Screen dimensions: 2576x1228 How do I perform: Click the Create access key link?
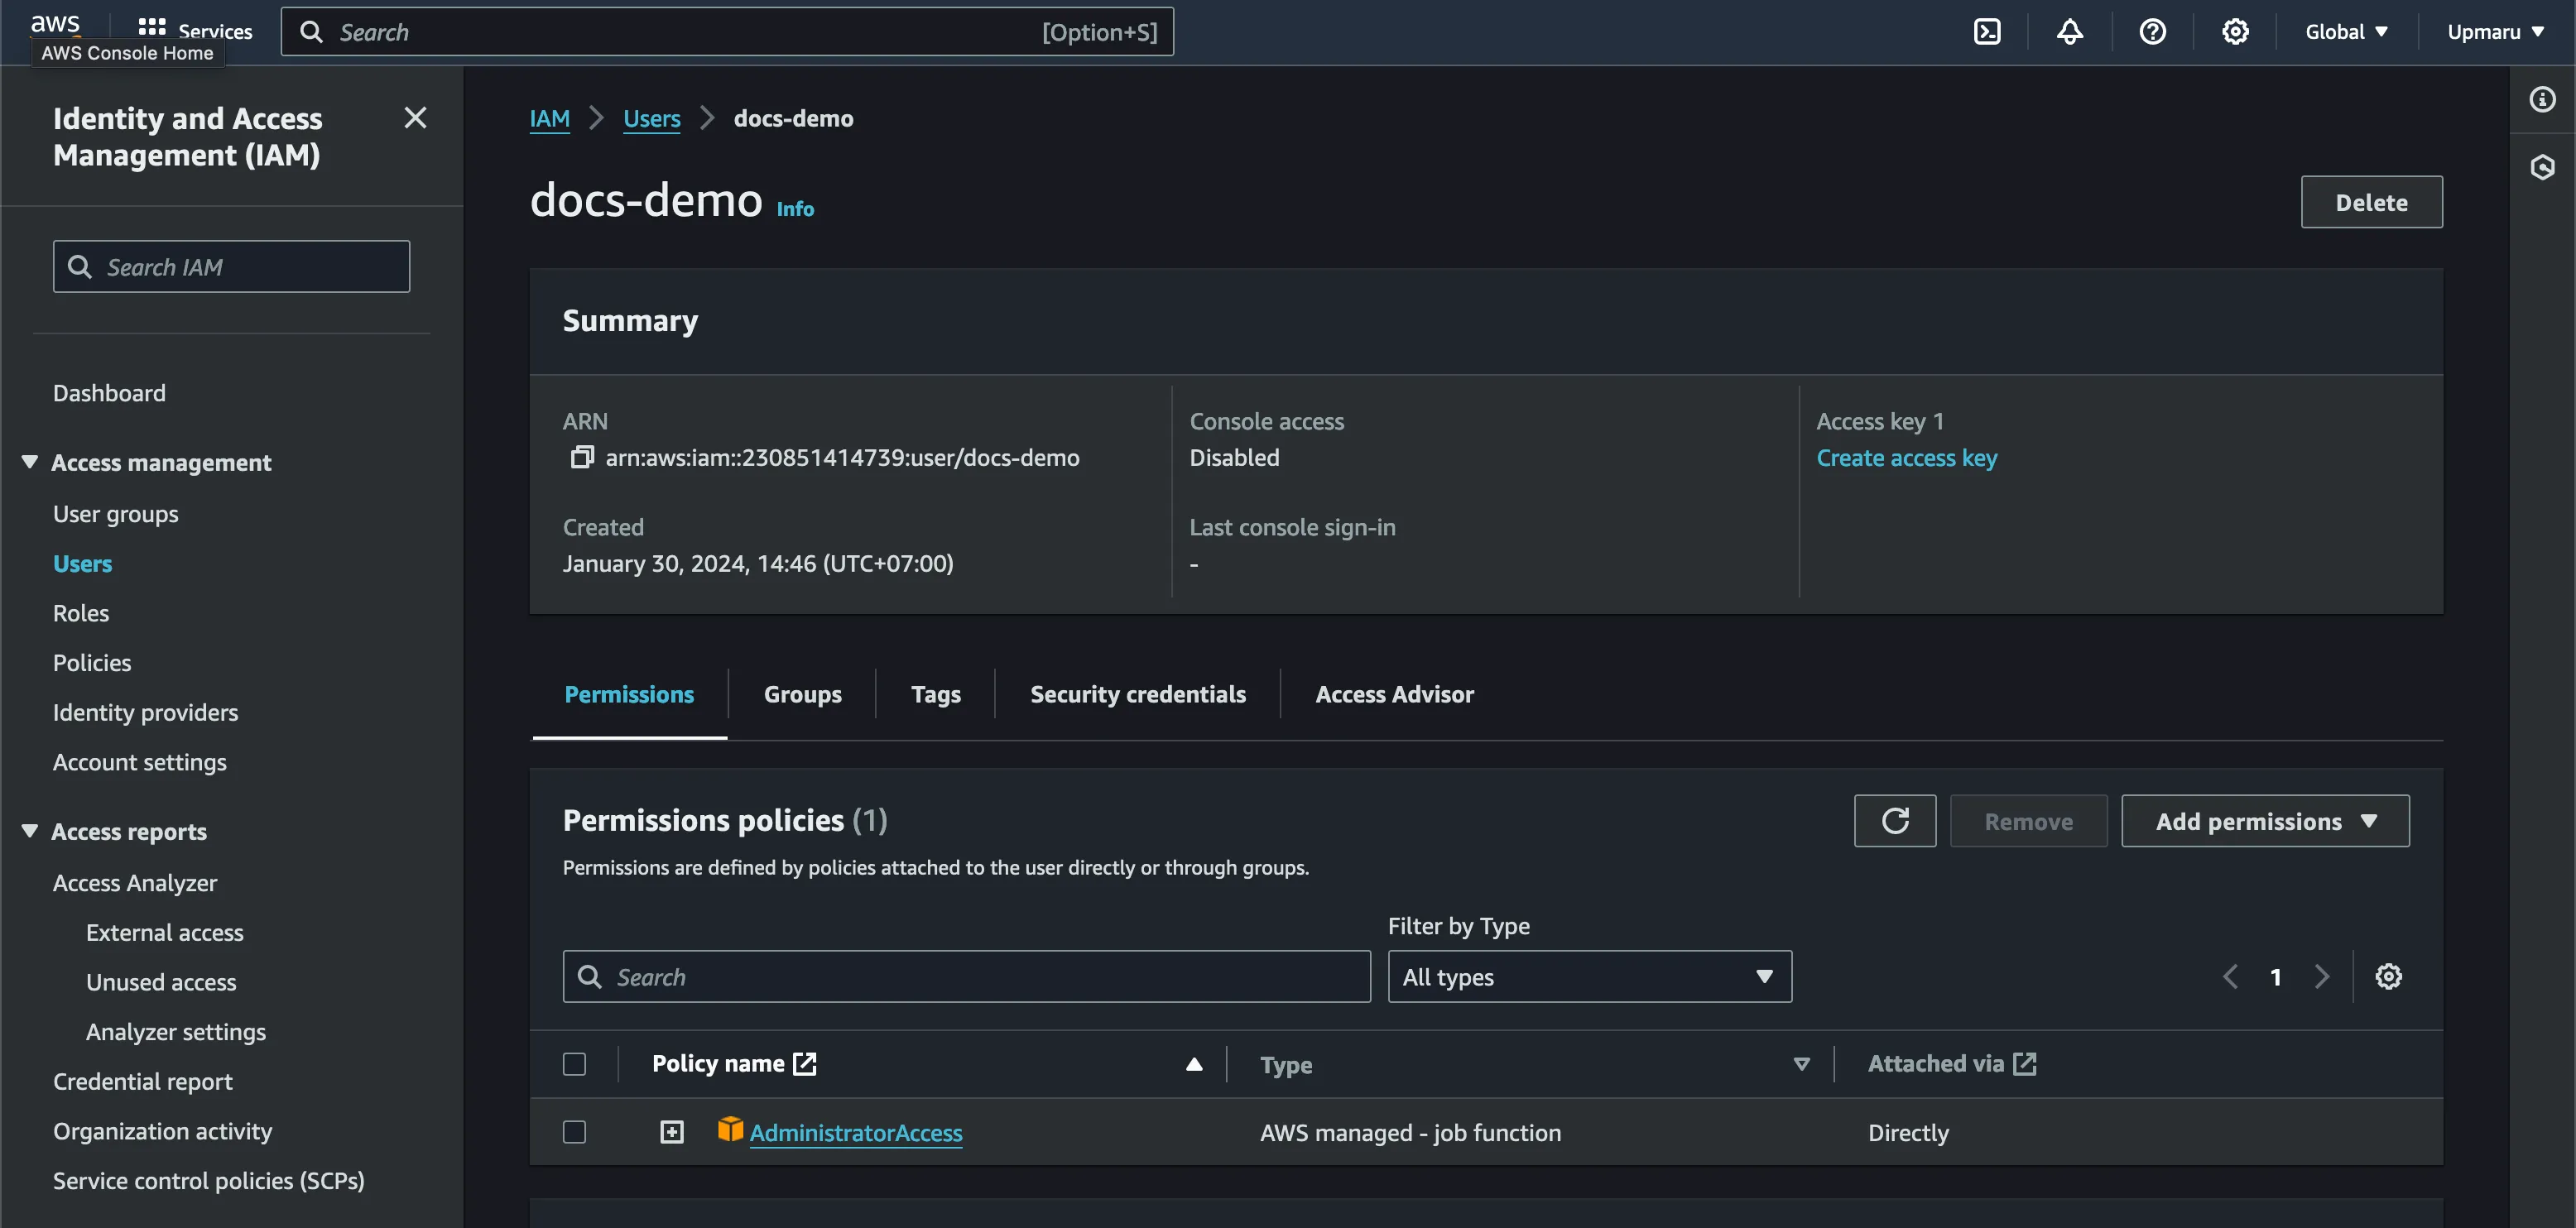[1906, 457]
